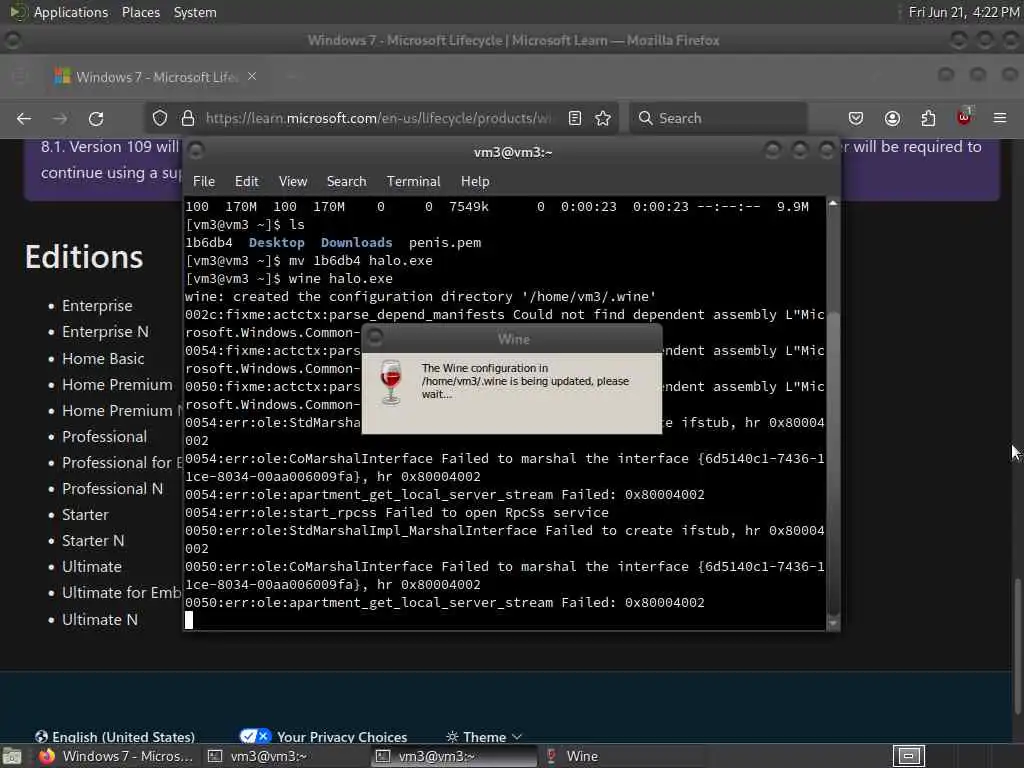Open the Terminal menu in terminal
The image size is (1024, 768).
(413, 182)
